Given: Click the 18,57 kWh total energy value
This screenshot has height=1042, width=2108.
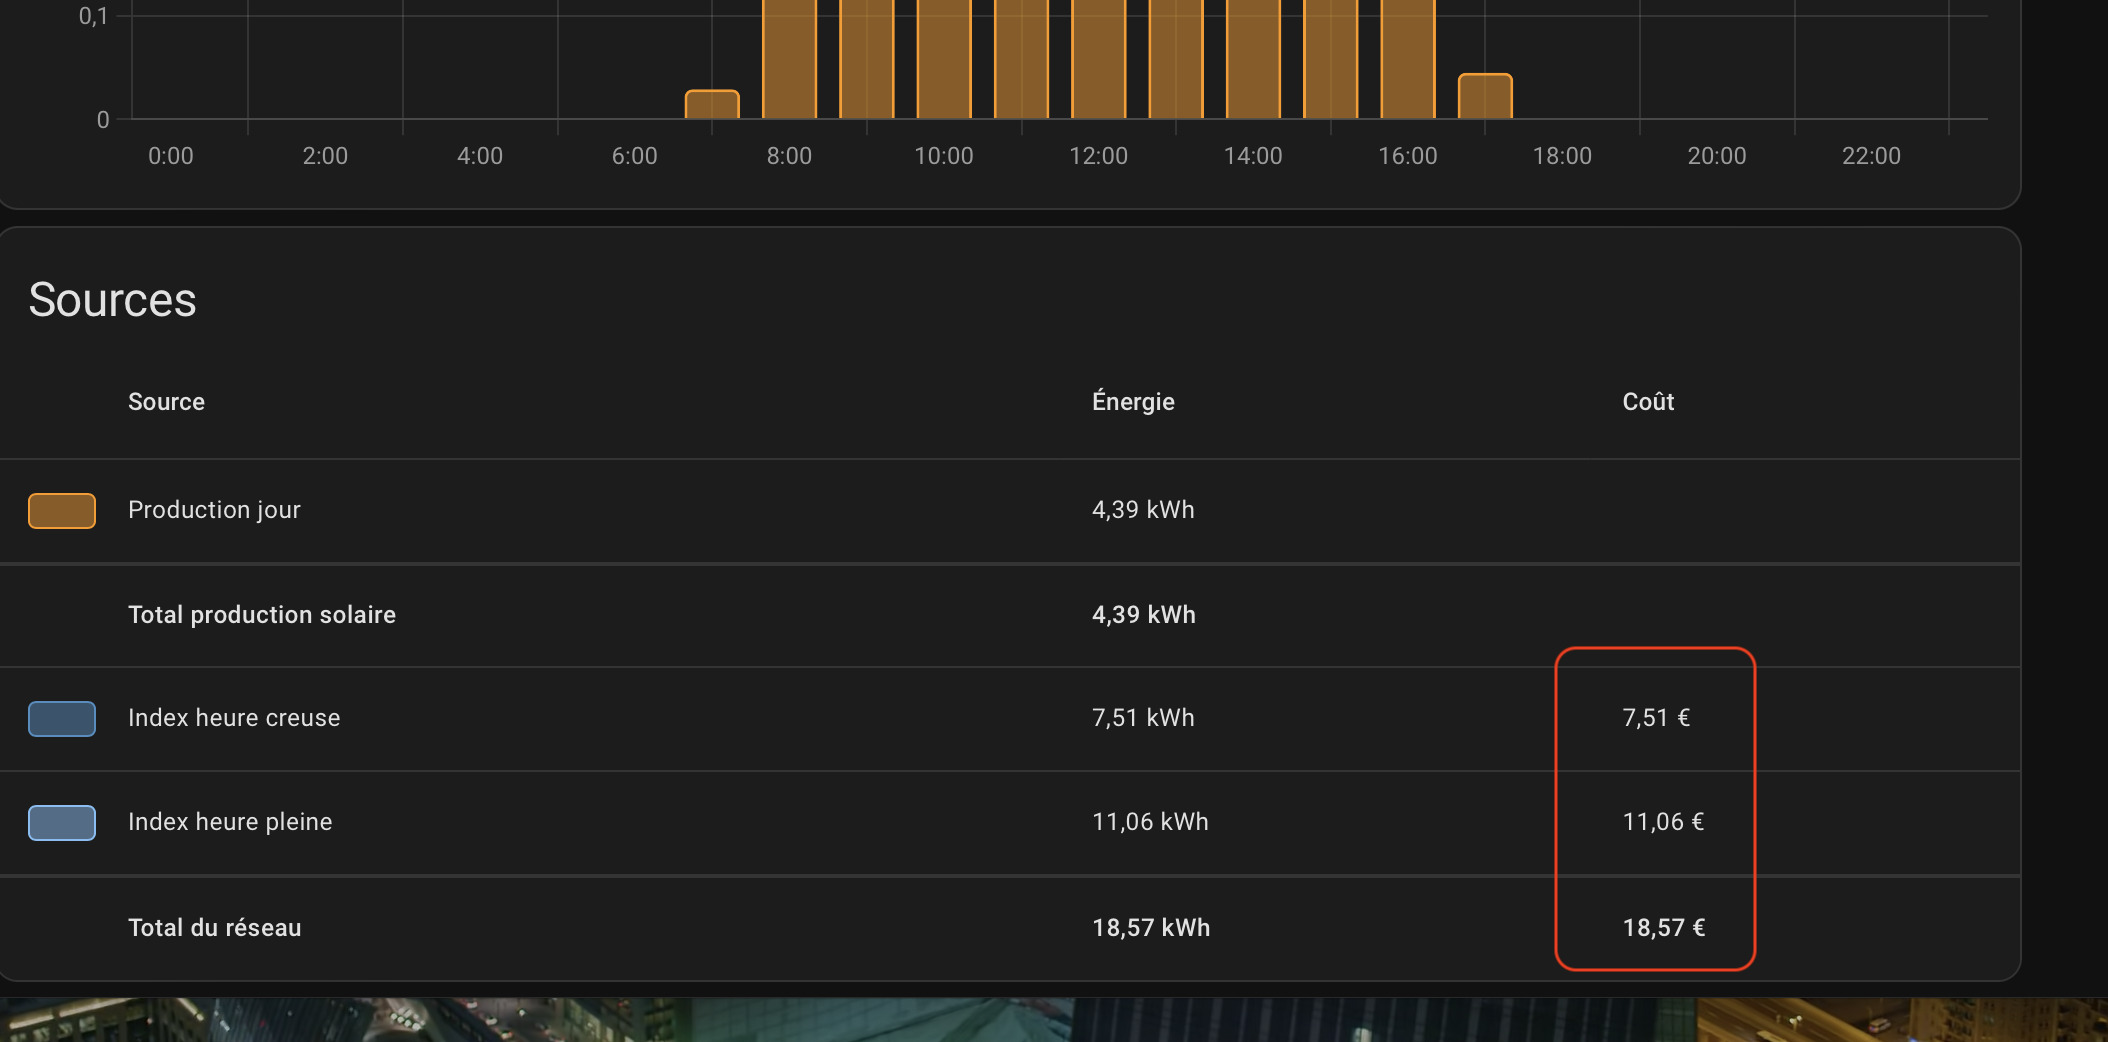Looking at the screenshot, I should click(x=1151, y=928).
